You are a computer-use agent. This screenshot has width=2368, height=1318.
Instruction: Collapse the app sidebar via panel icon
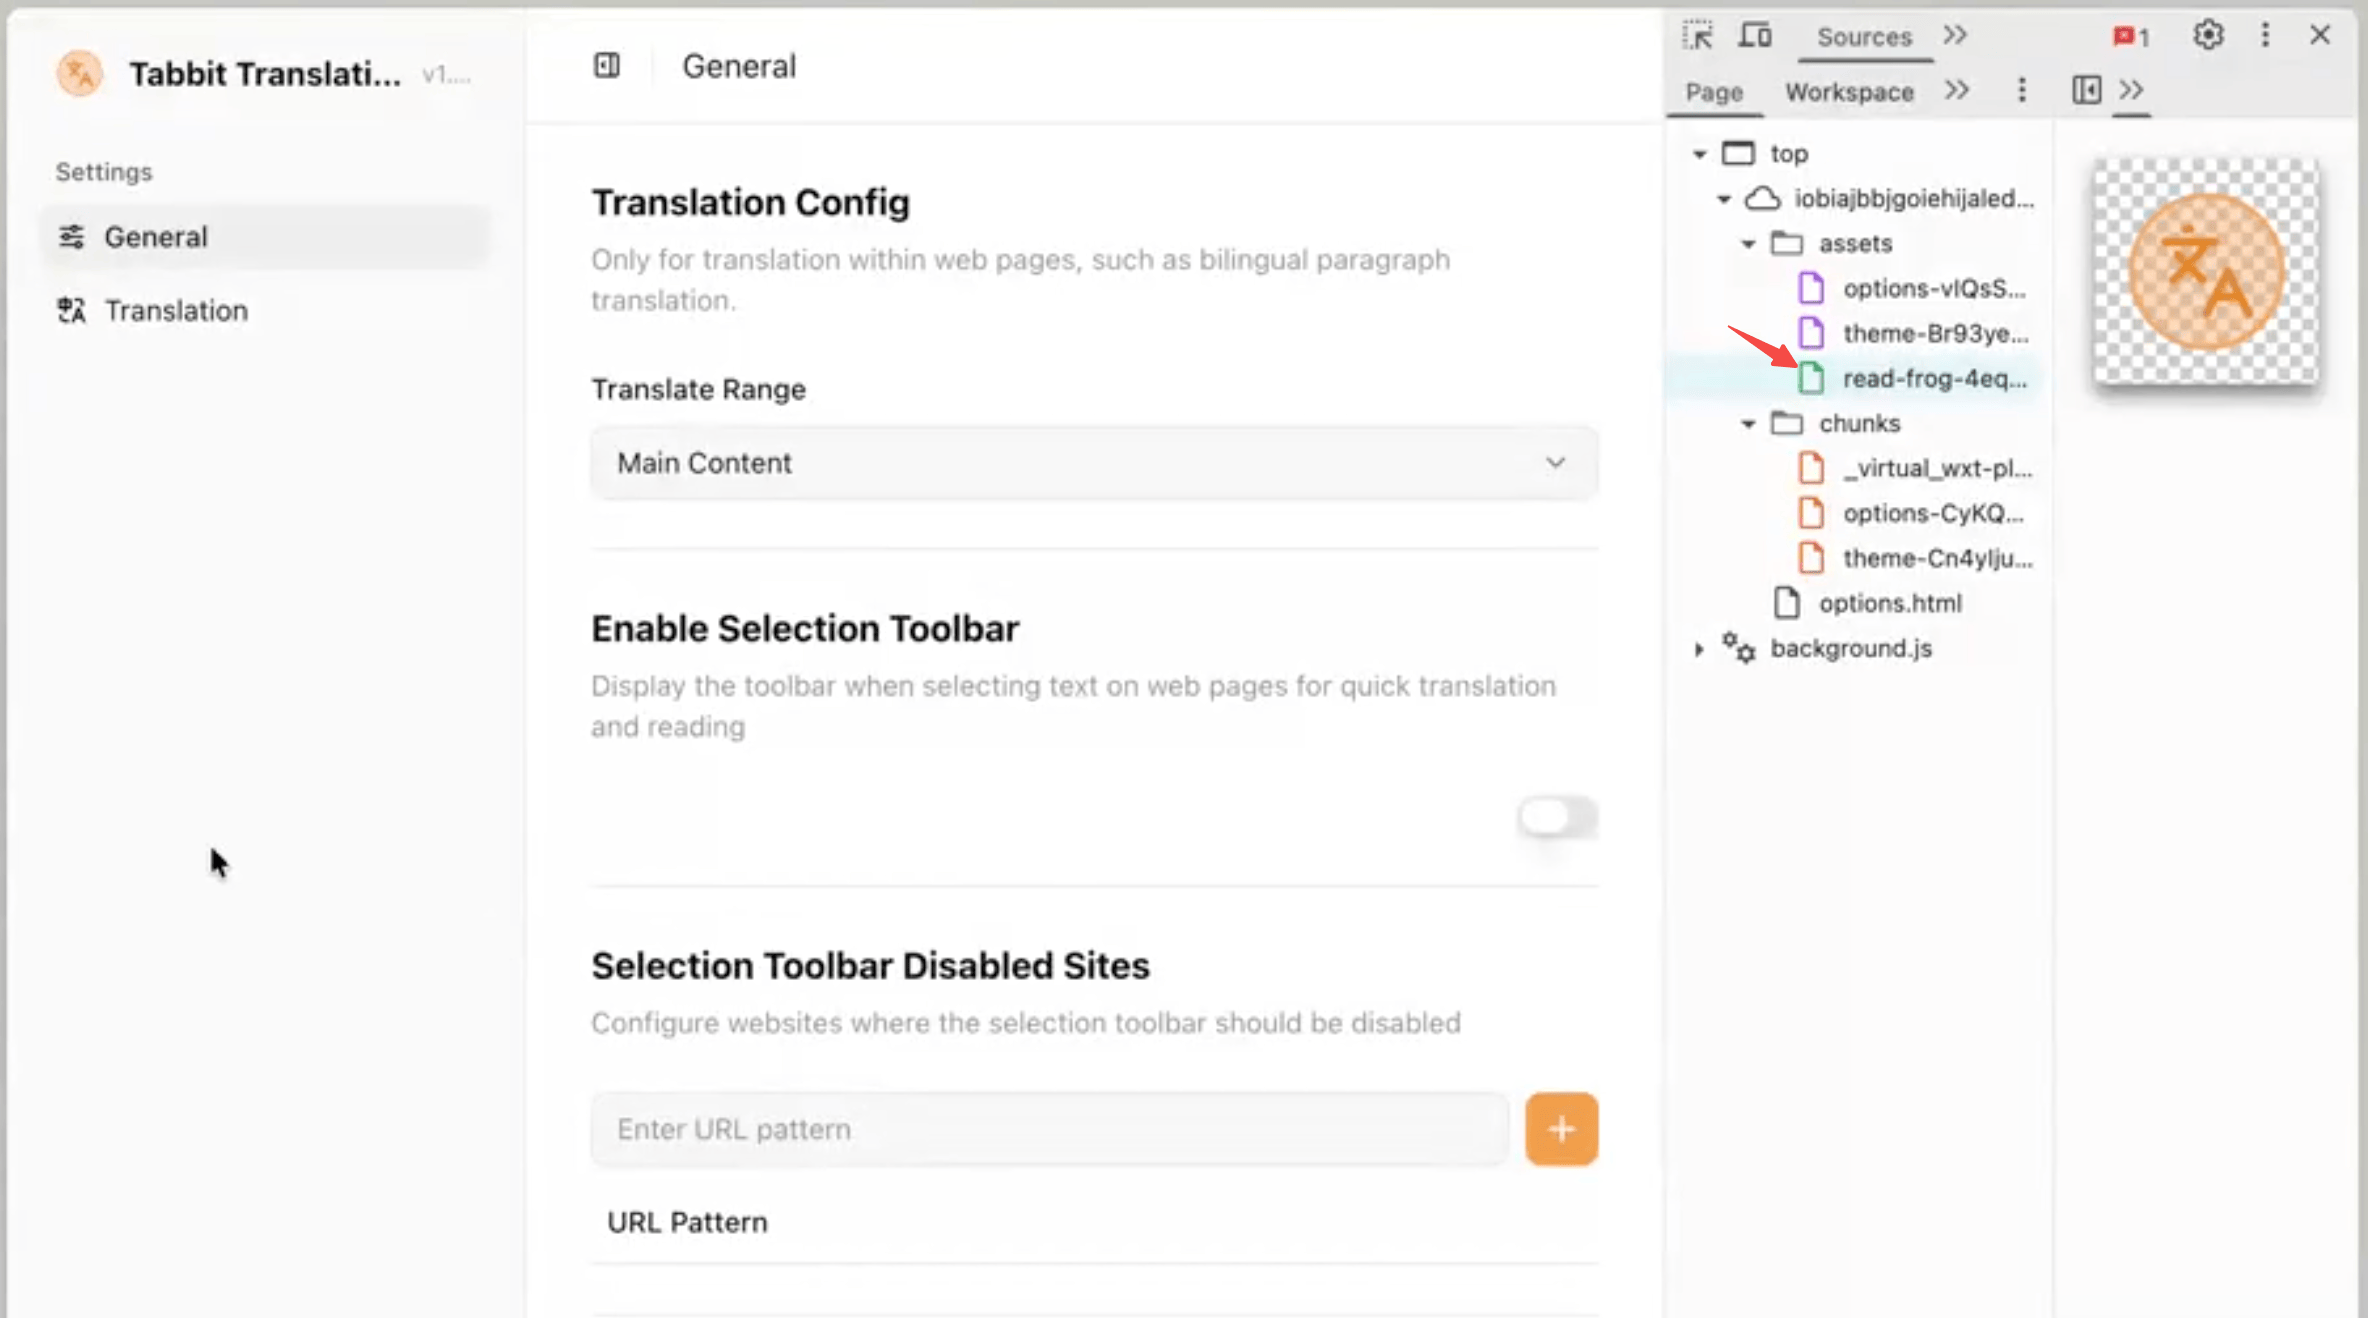click(x=607, y=66)
